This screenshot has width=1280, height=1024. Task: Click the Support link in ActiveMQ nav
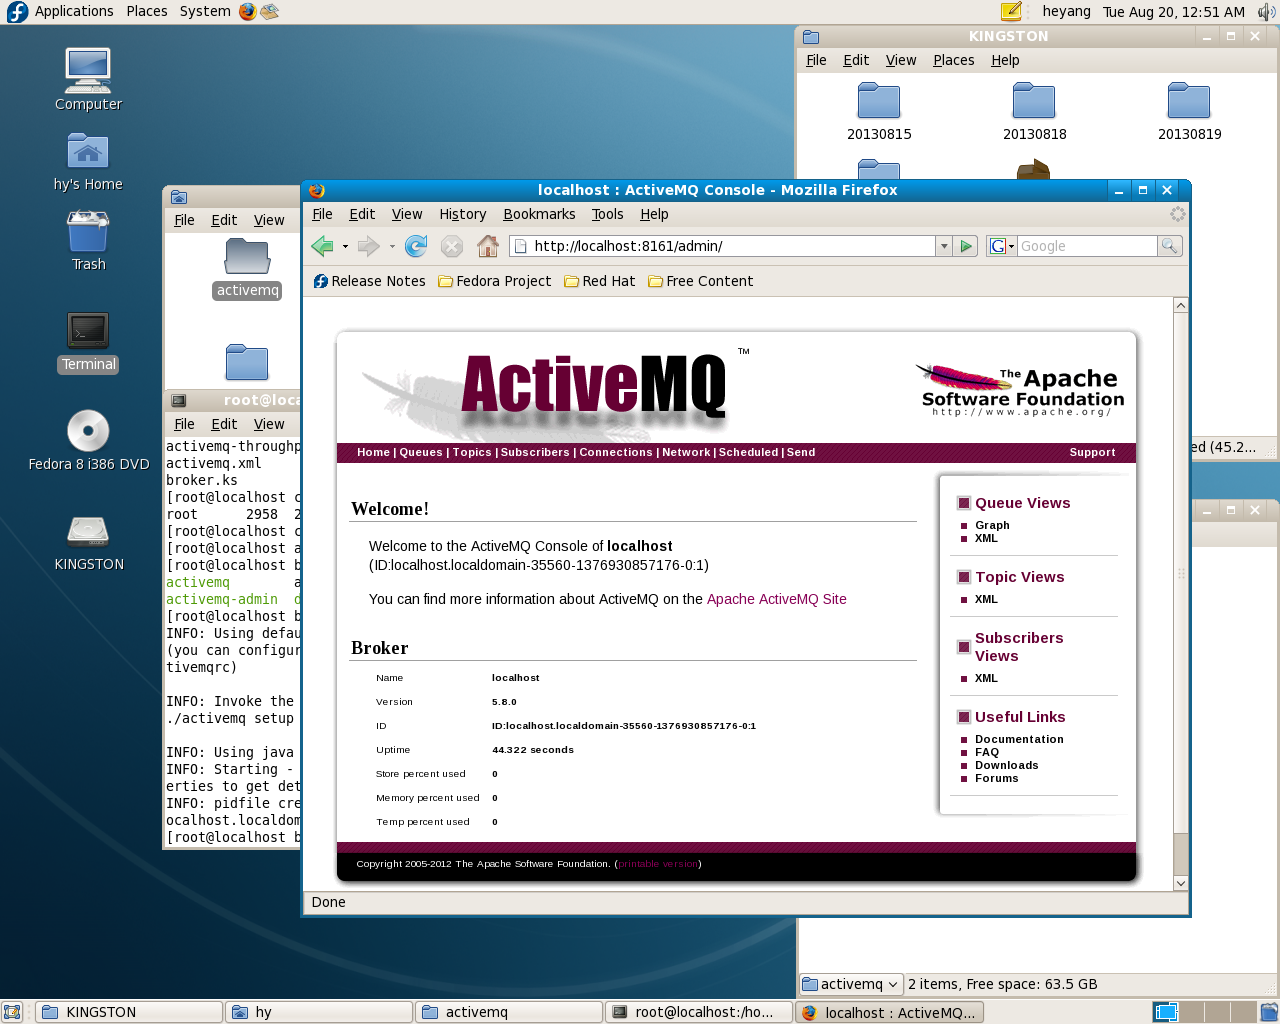(x=1092, y=452)
